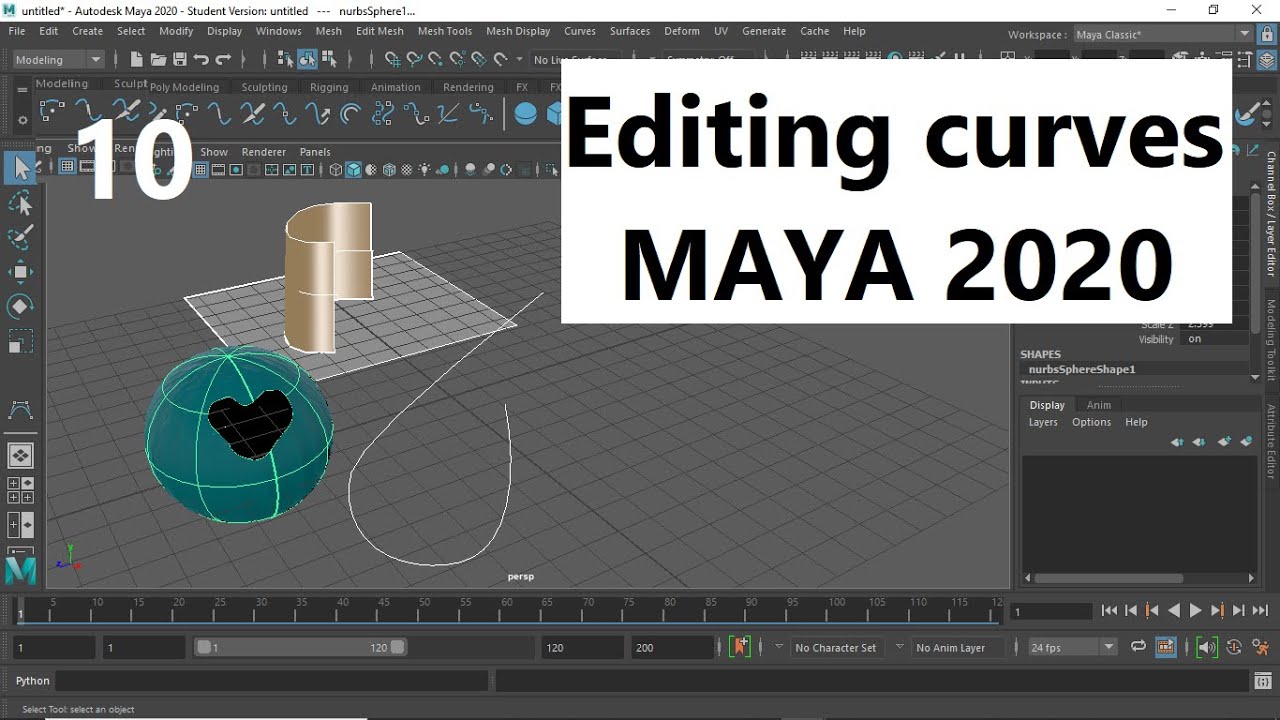
Task: Activate the Lasso select tool
Action: tap(20, 204)
